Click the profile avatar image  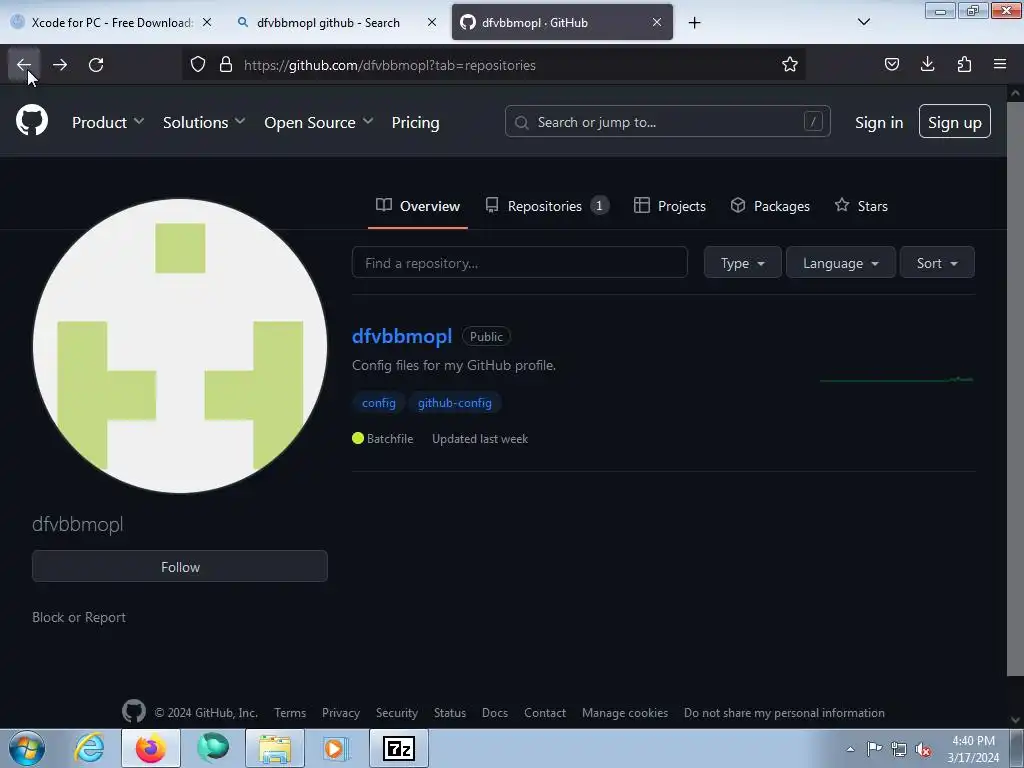point(180,345)
